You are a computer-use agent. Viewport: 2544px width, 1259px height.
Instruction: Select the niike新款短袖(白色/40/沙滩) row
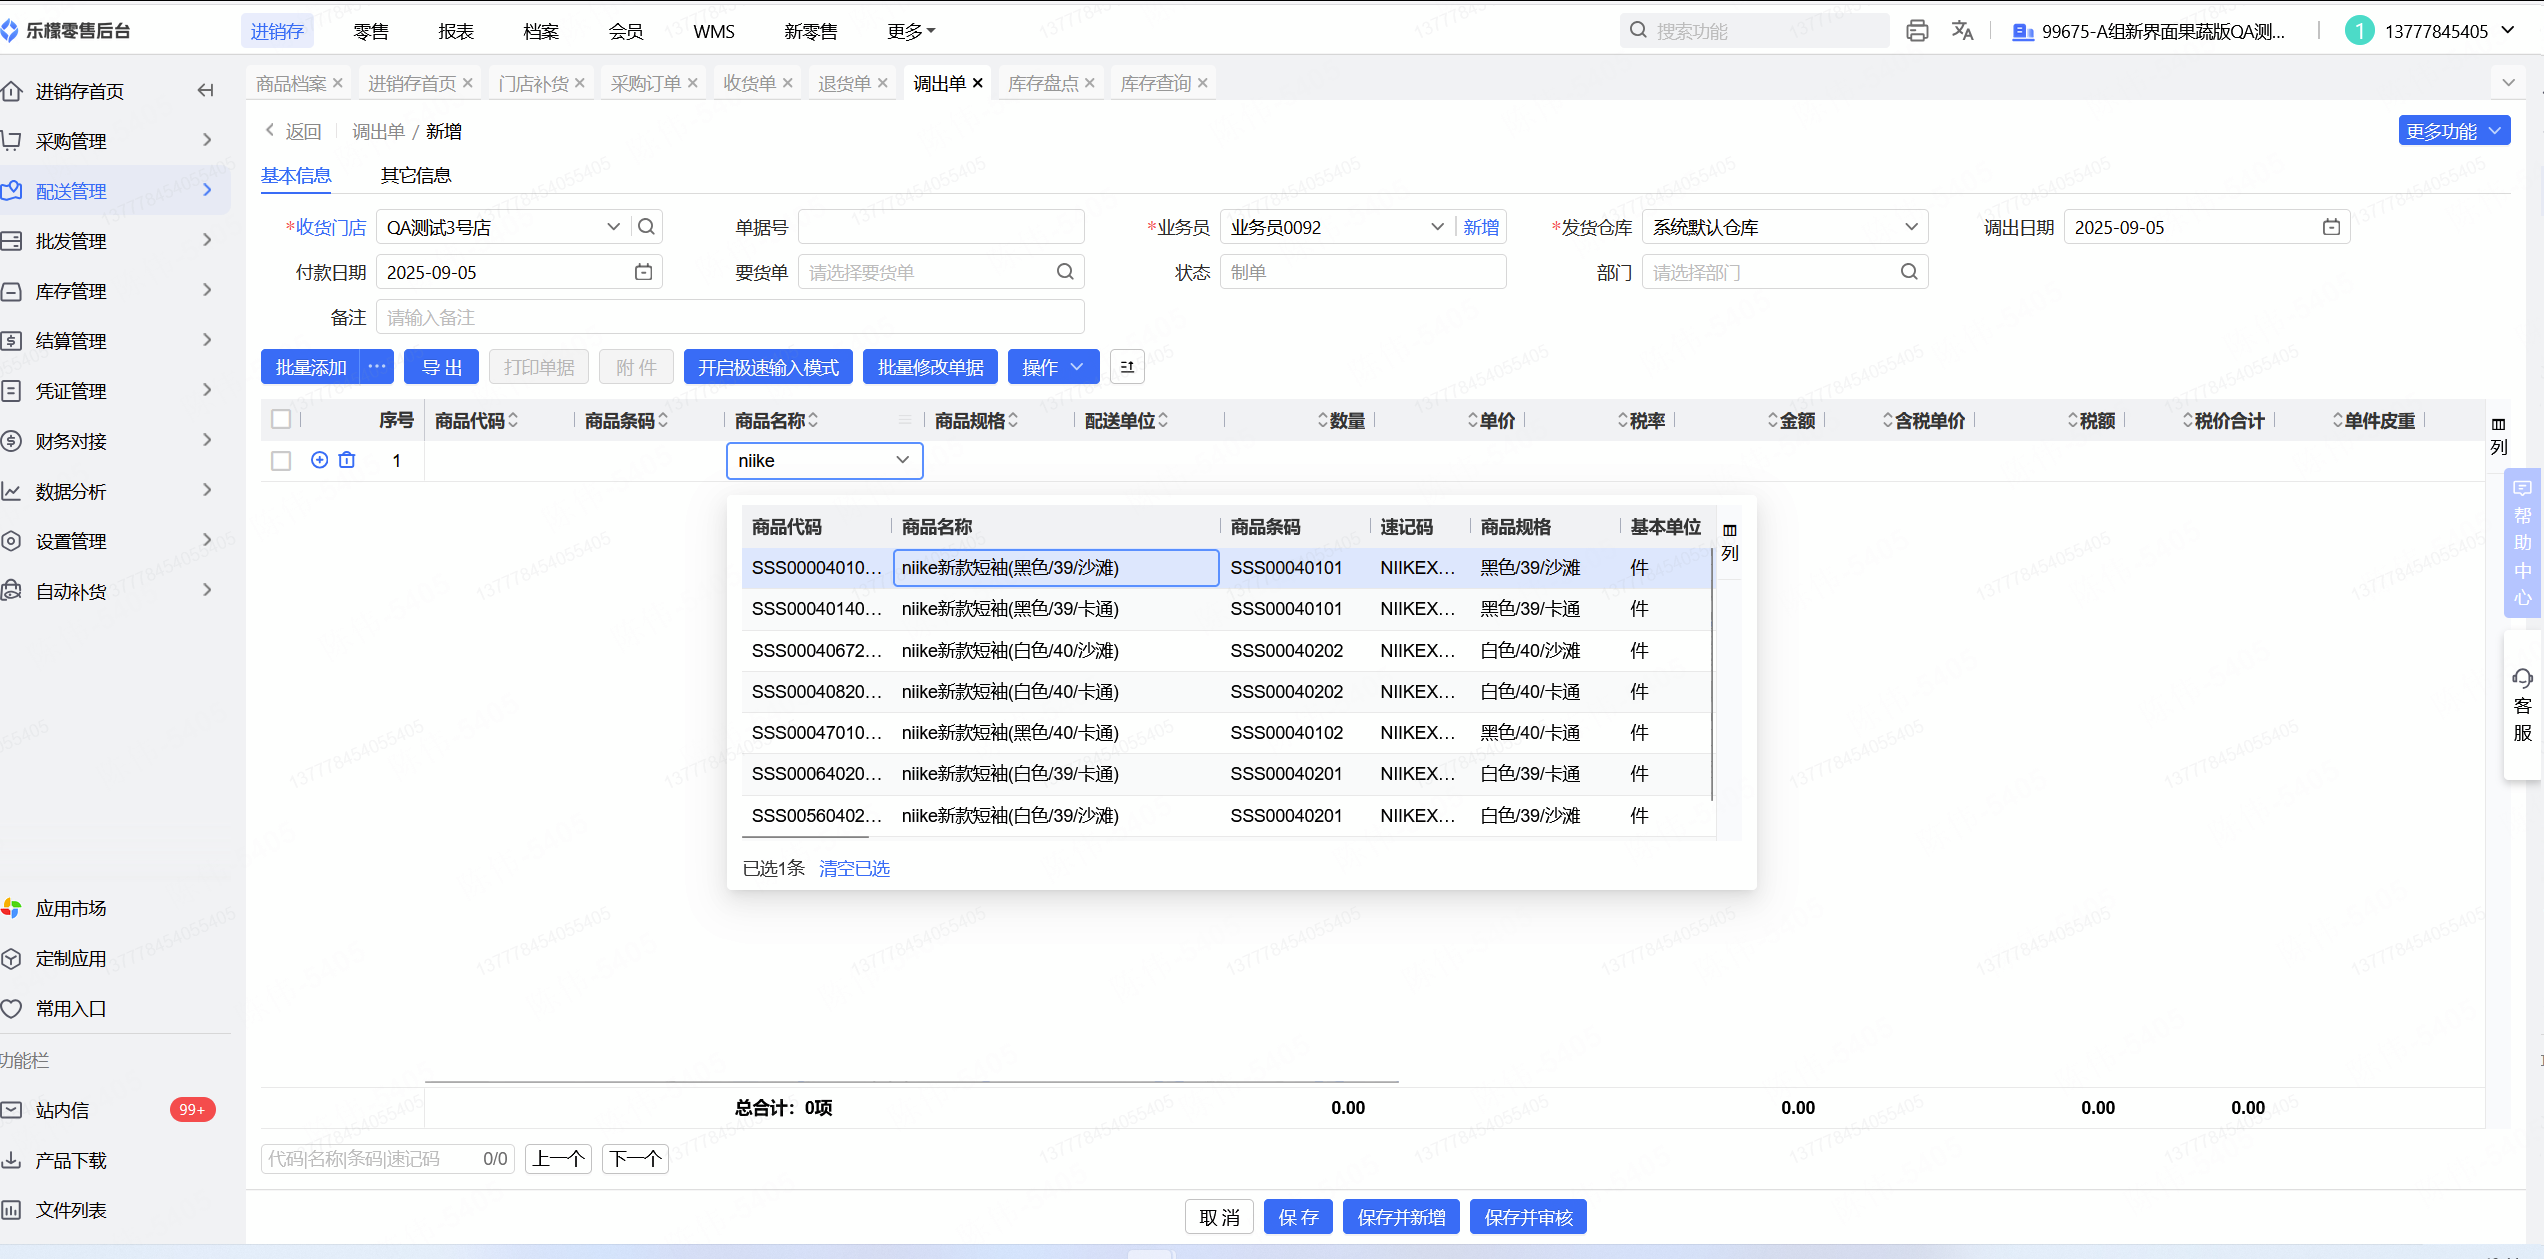(x=1010, y=651)
